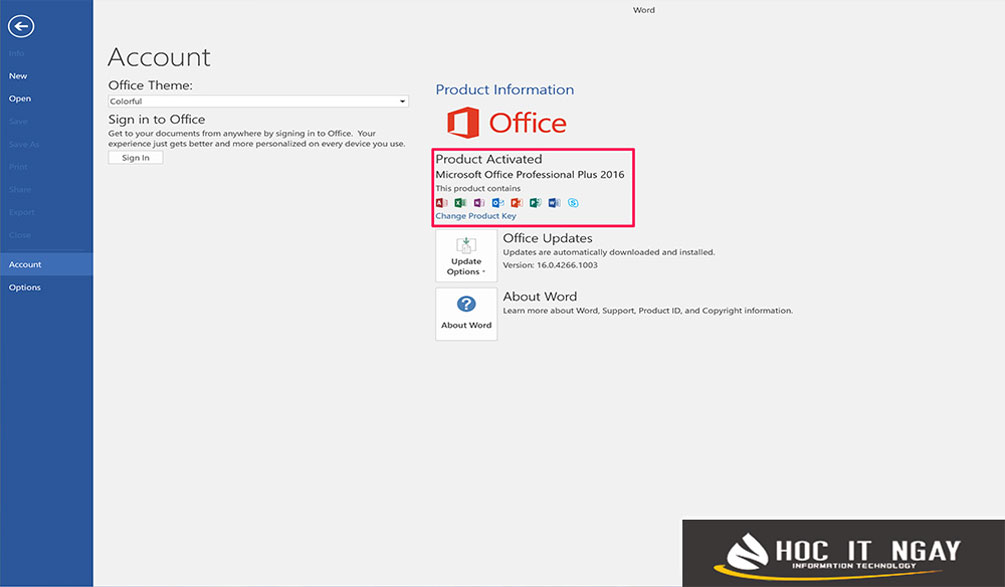Click the Skype for Business icon

(573, 203)
